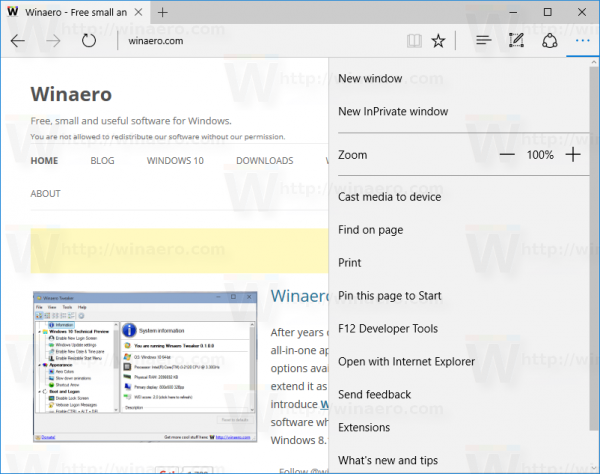Select New InPrivate window
Screen dimensions: 600x474
tap(393, 111)
